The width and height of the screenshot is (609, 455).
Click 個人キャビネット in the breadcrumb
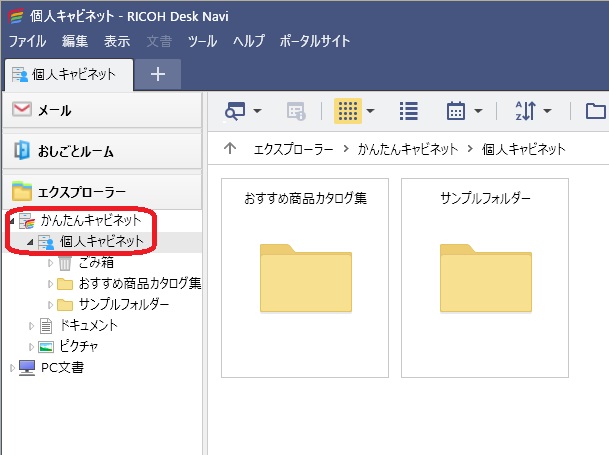tap(524, 149)
